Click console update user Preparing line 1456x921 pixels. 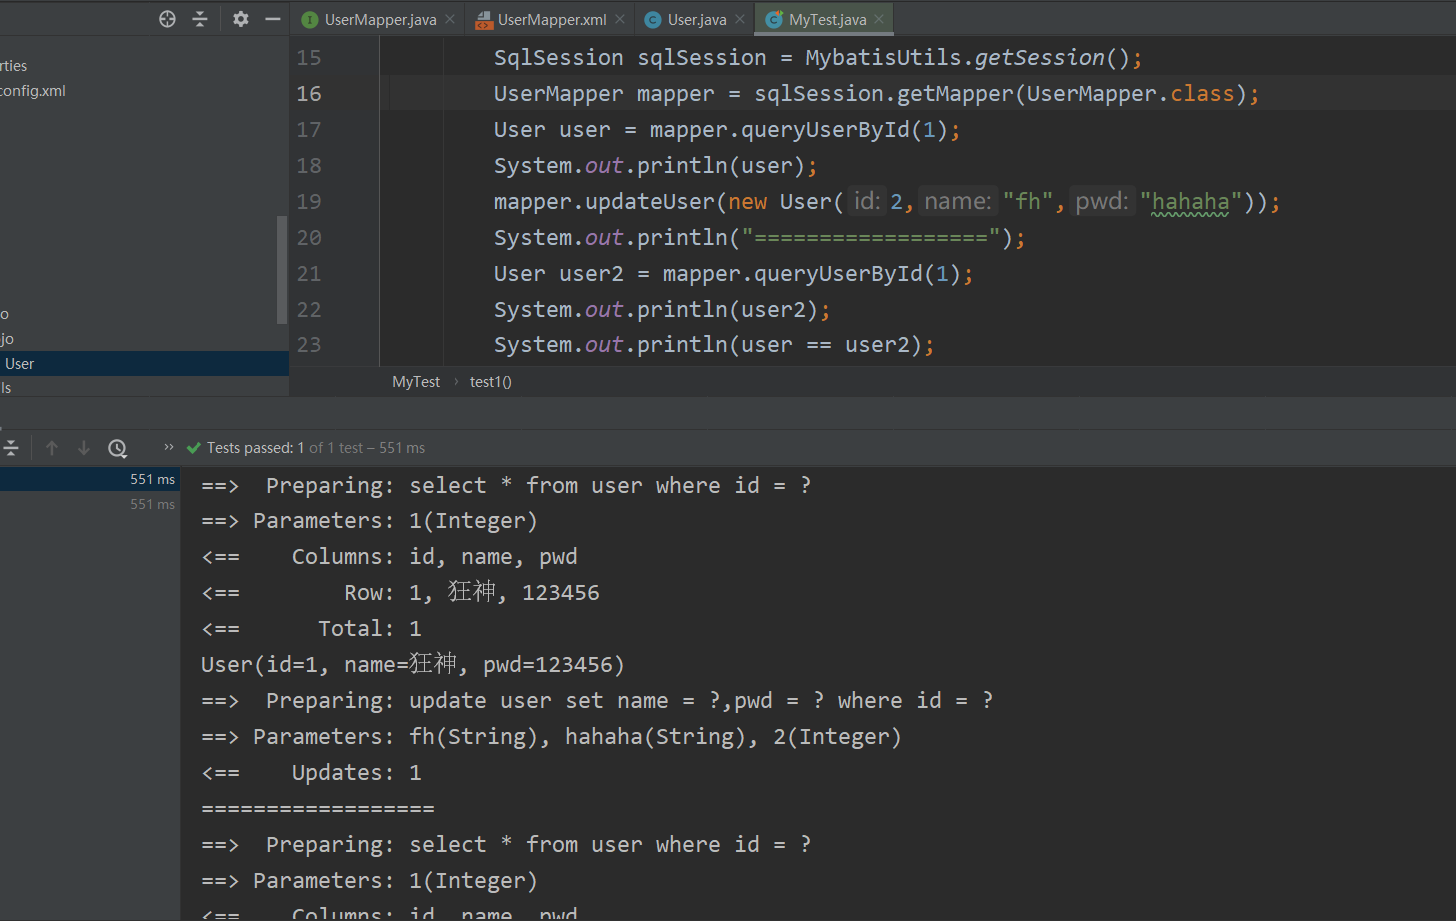point(598,701)
